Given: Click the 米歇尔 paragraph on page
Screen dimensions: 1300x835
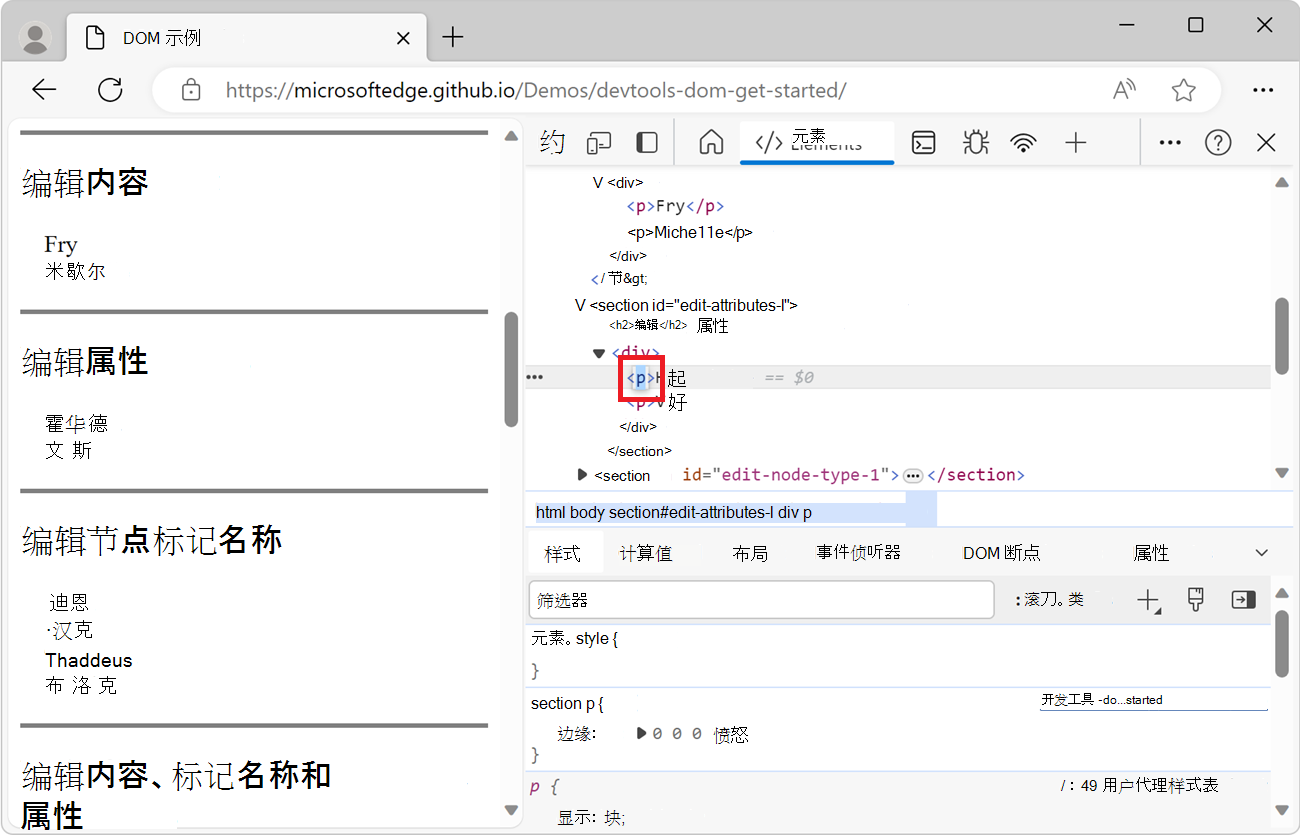Looking at the screenshot, I should [75, 271].
